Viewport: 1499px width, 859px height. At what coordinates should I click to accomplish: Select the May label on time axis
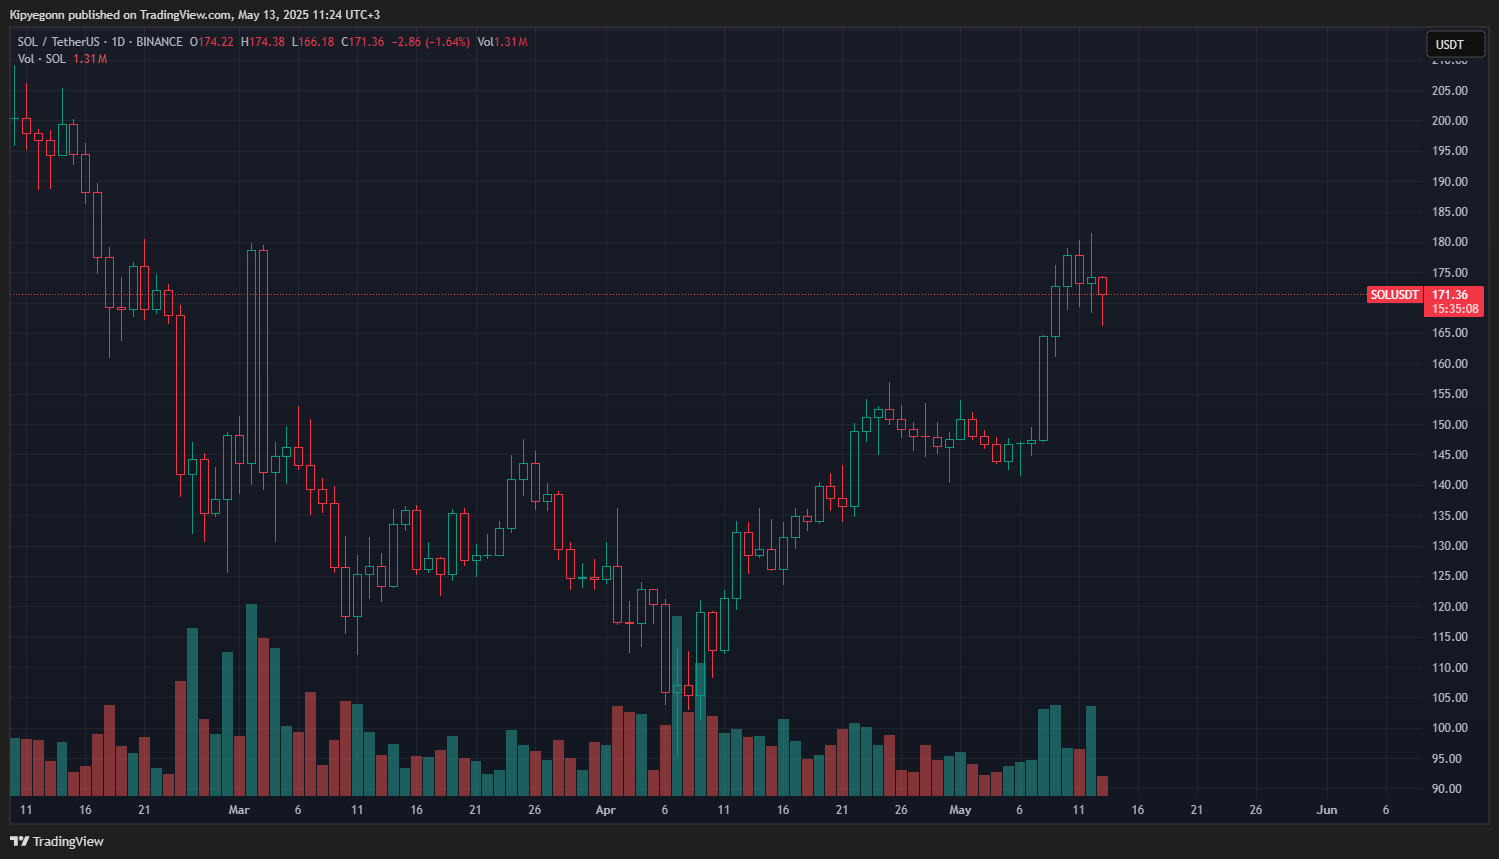pos(960,810)
